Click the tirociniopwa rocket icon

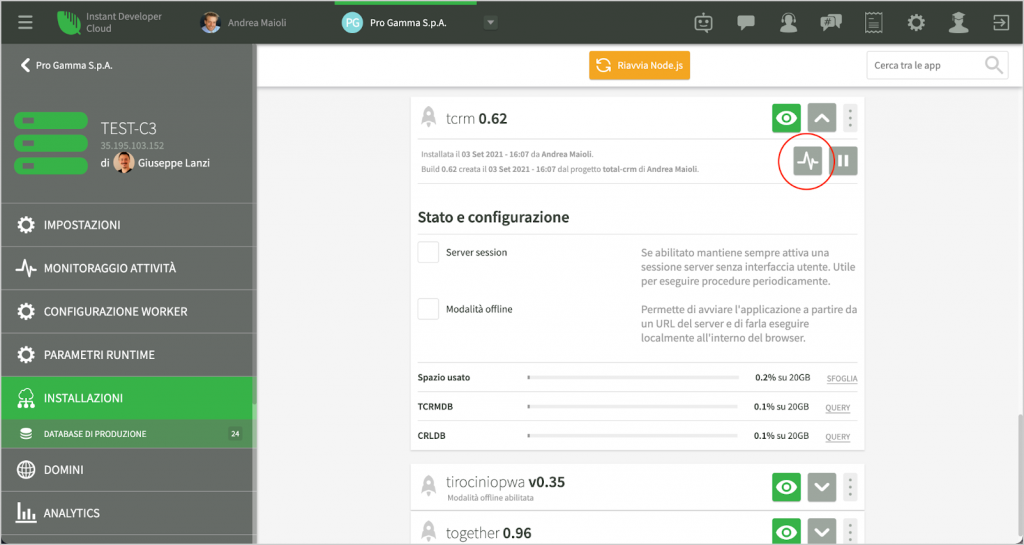tap(428, 486)
